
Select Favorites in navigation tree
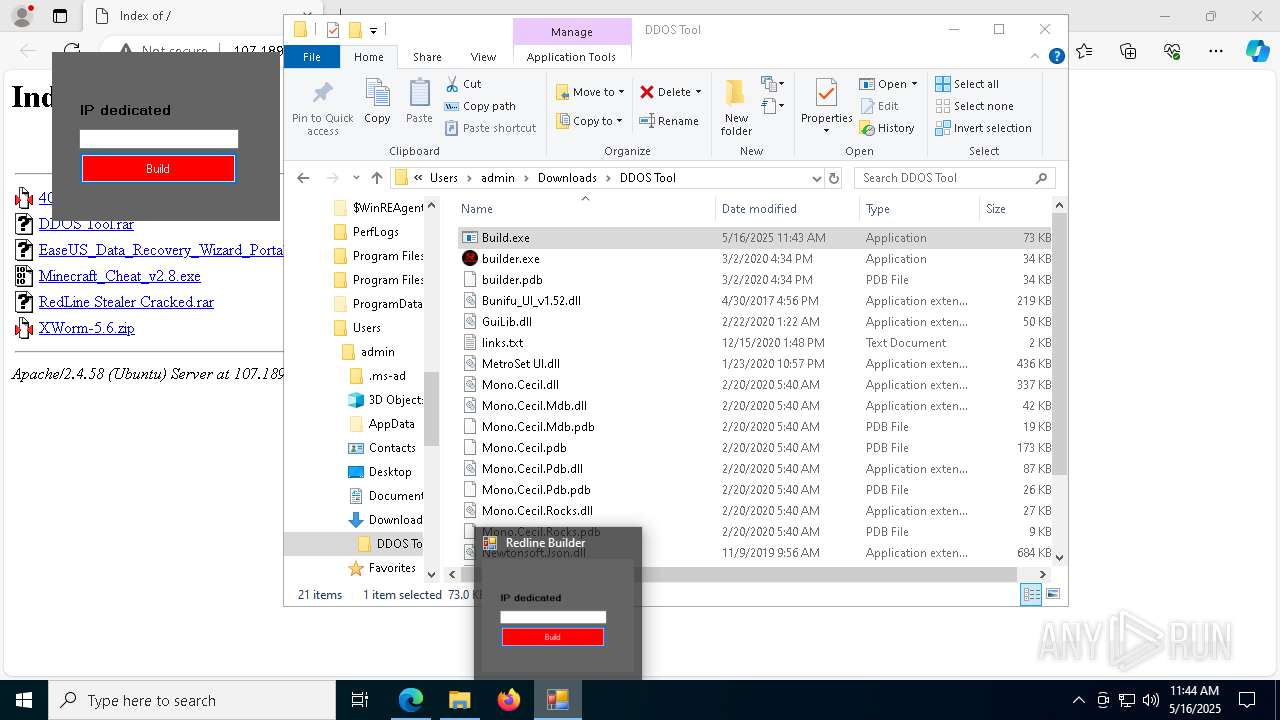pos(391,568)
